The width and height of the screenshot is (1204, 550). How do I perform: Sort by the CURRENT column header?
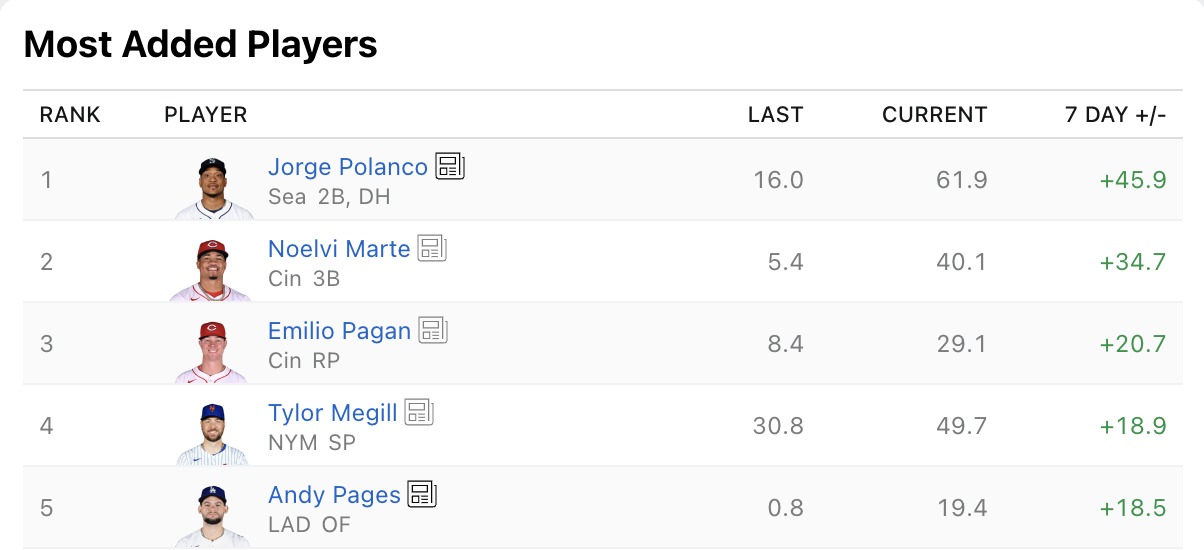pyautogui.click(x=935, y=115)
